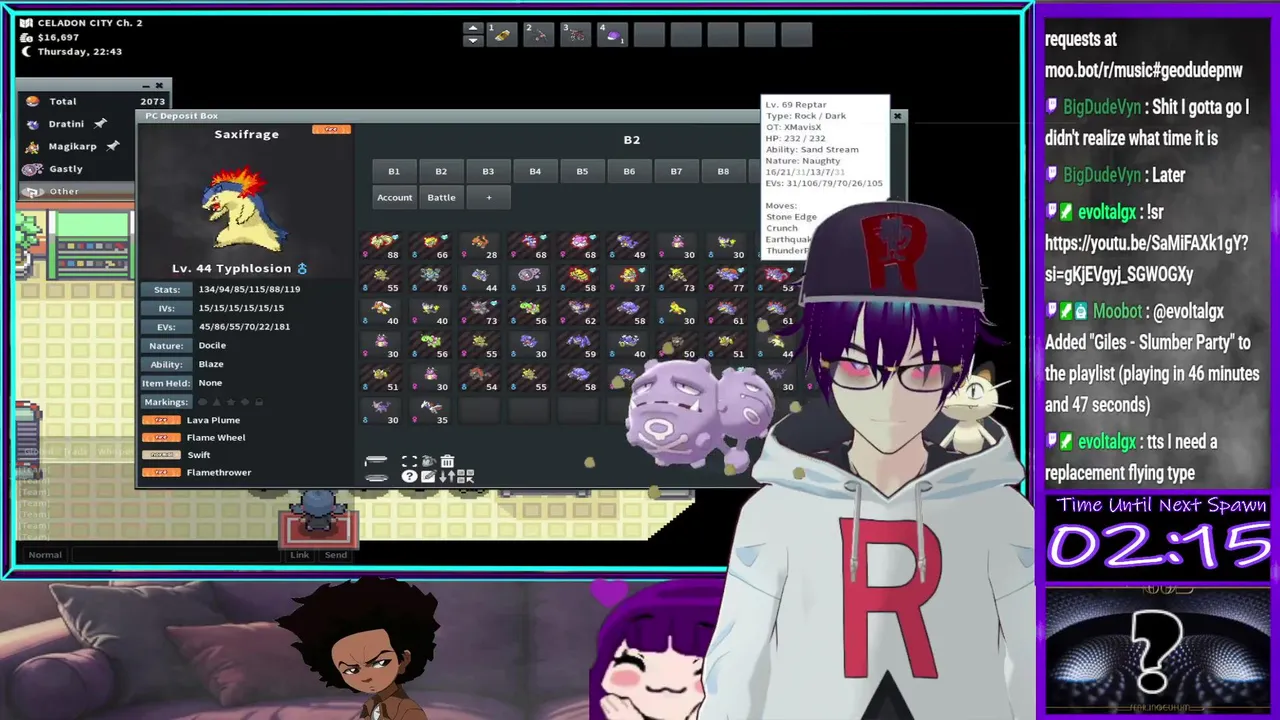Select the level 35 Pokemon in last row
1280x720 pixels.
point(431,411)
